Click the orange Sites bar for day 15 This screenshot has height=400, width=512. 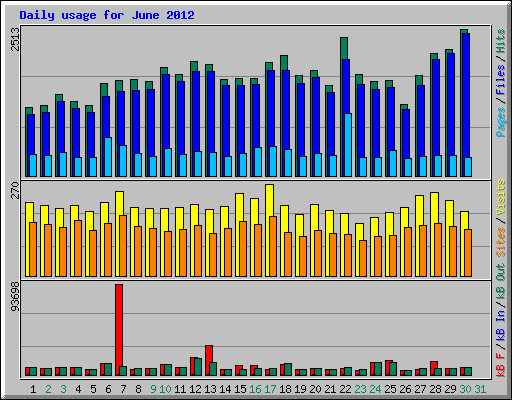[x=243, y=249]
